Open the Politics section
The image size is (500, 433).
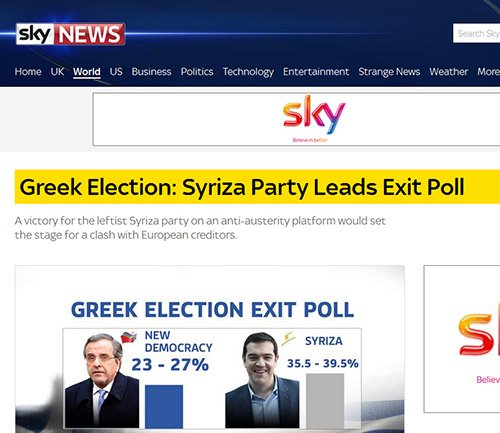coord(197,72)
